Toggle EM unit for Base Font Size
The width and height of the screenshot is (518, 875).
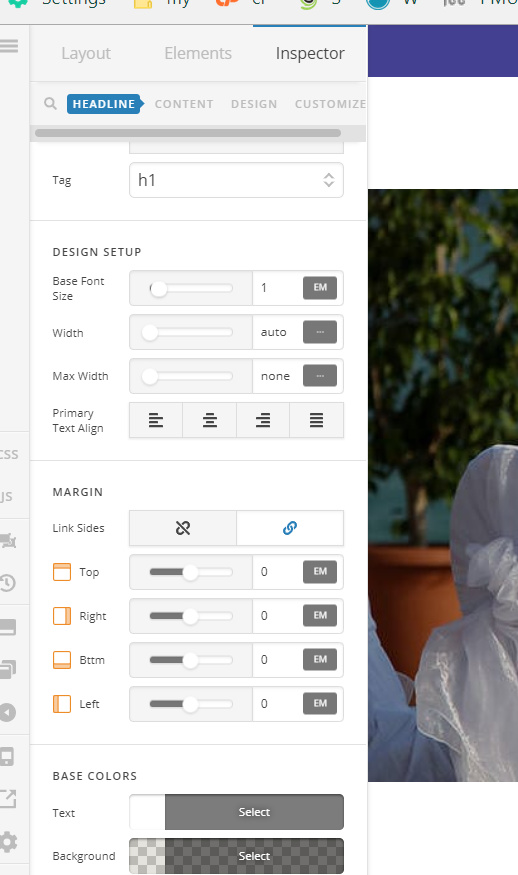[320, 288]
